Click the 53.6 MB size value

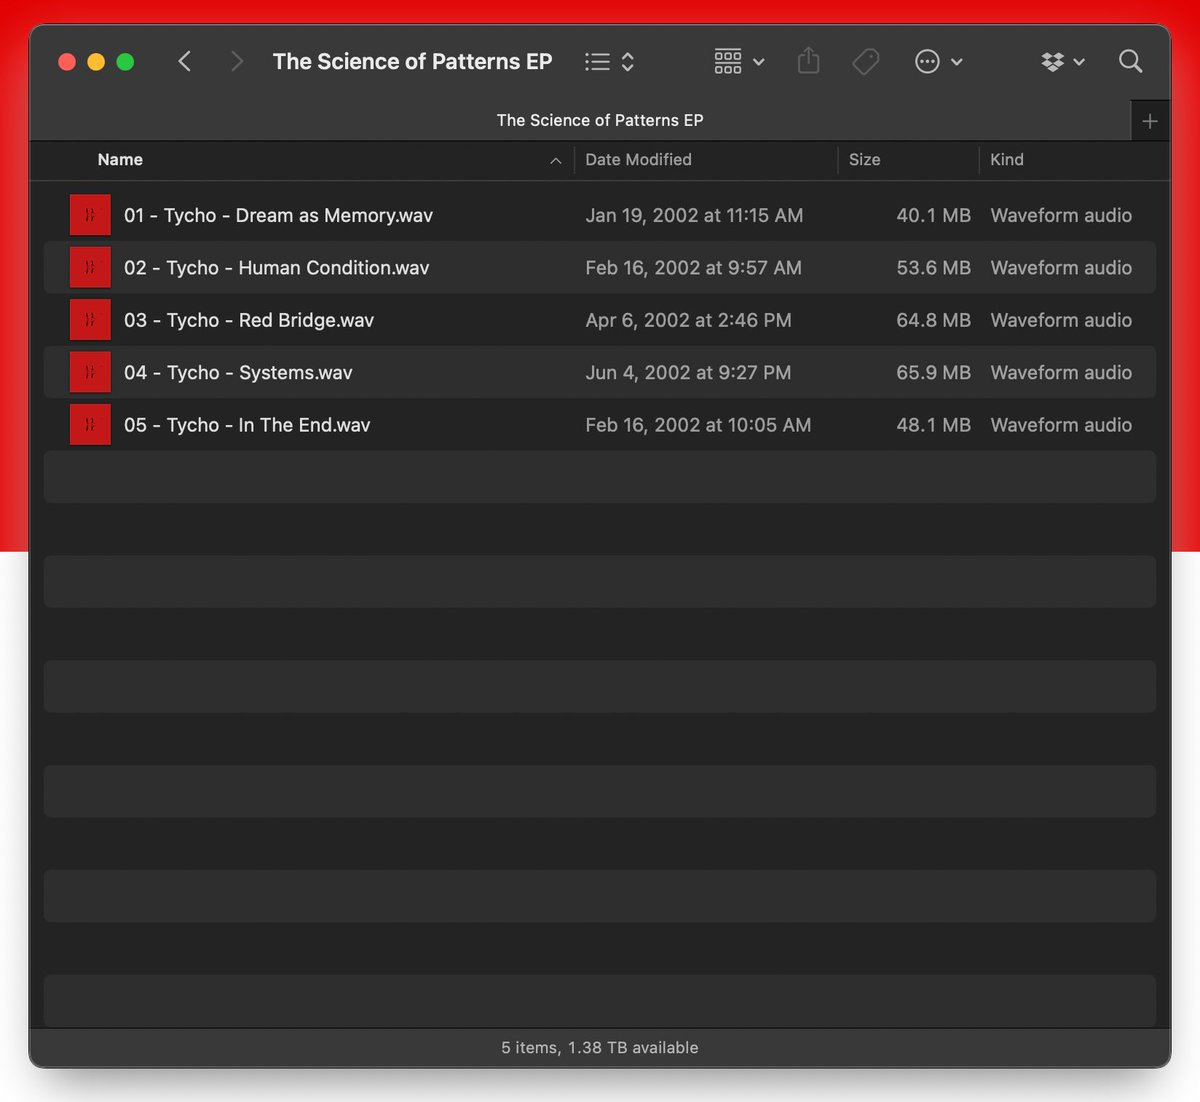pos(934,268)
